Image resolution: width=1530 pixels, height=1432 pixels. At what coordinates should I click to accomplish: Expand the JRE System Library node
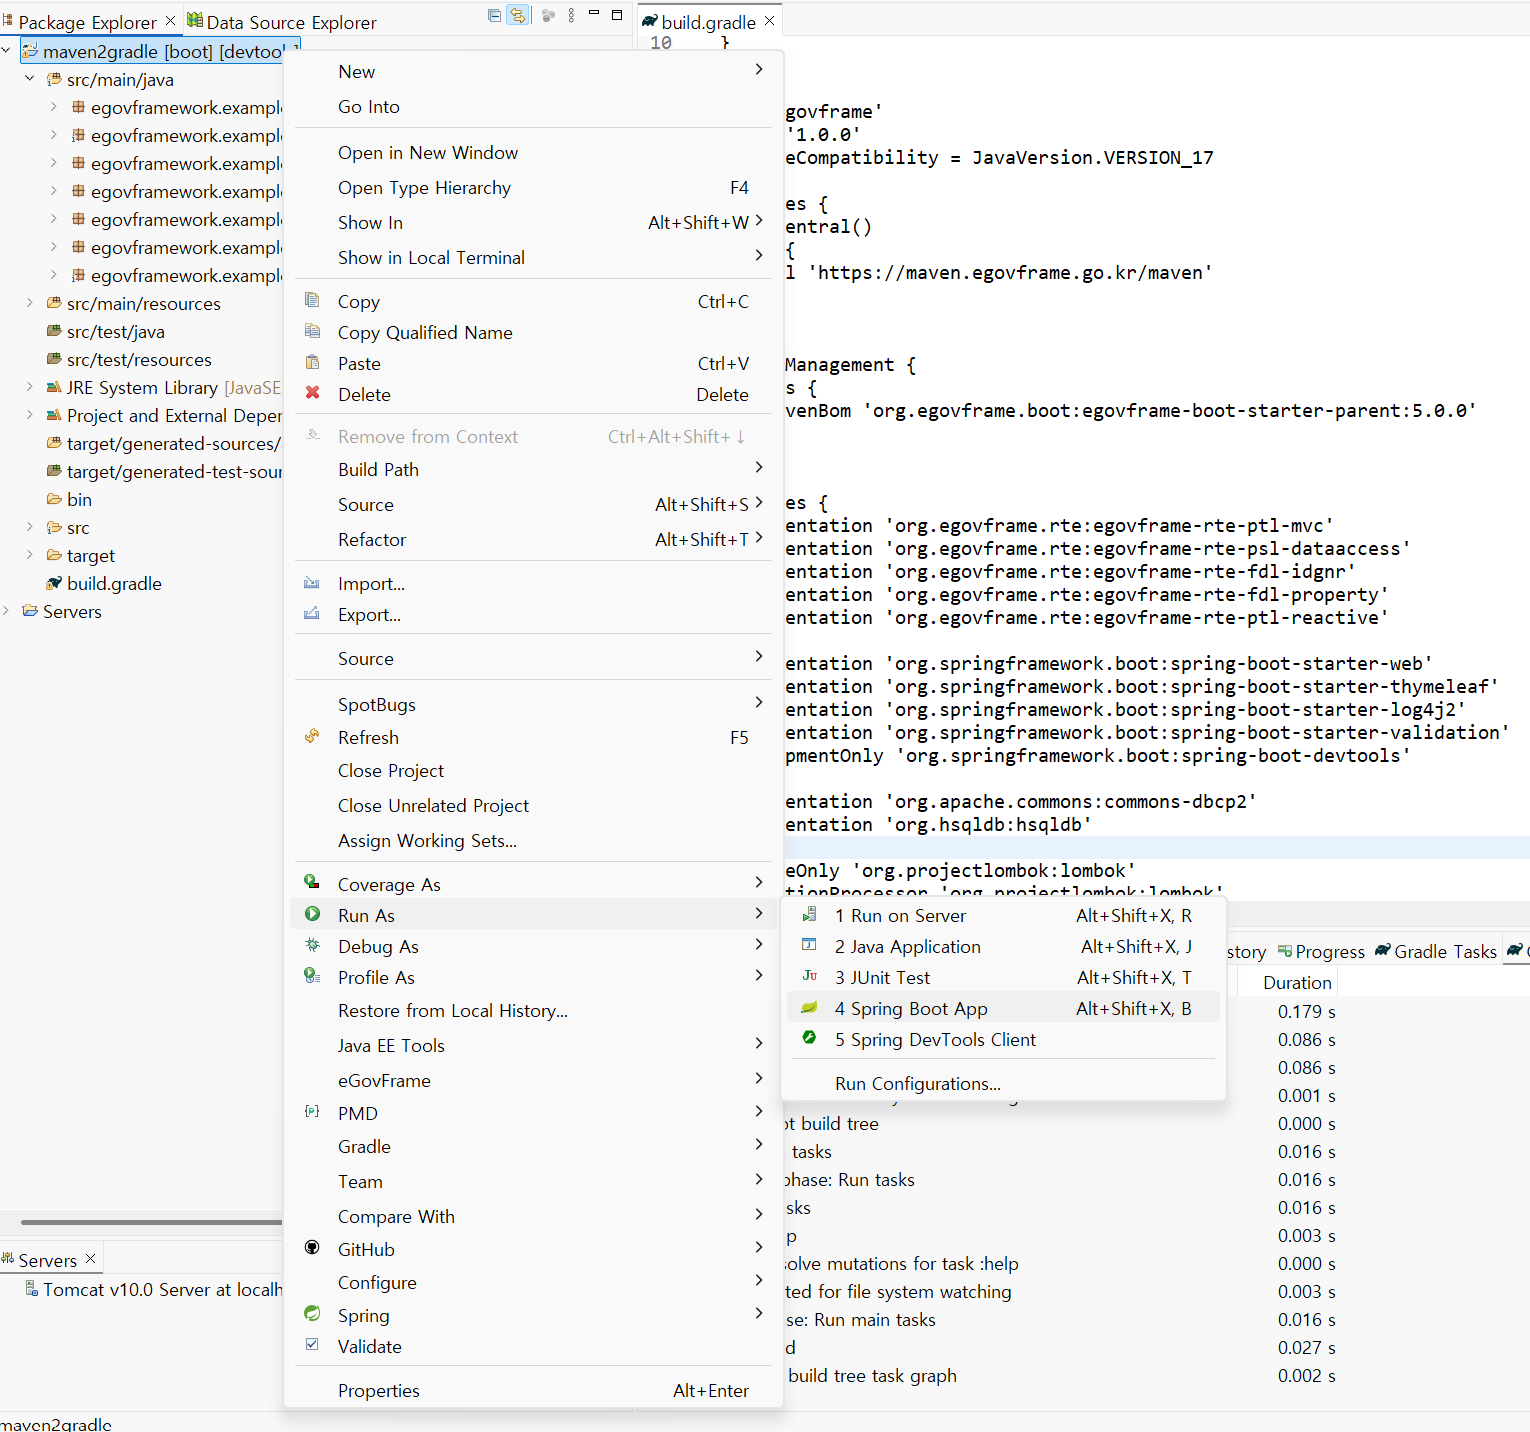tap(29, 387)
